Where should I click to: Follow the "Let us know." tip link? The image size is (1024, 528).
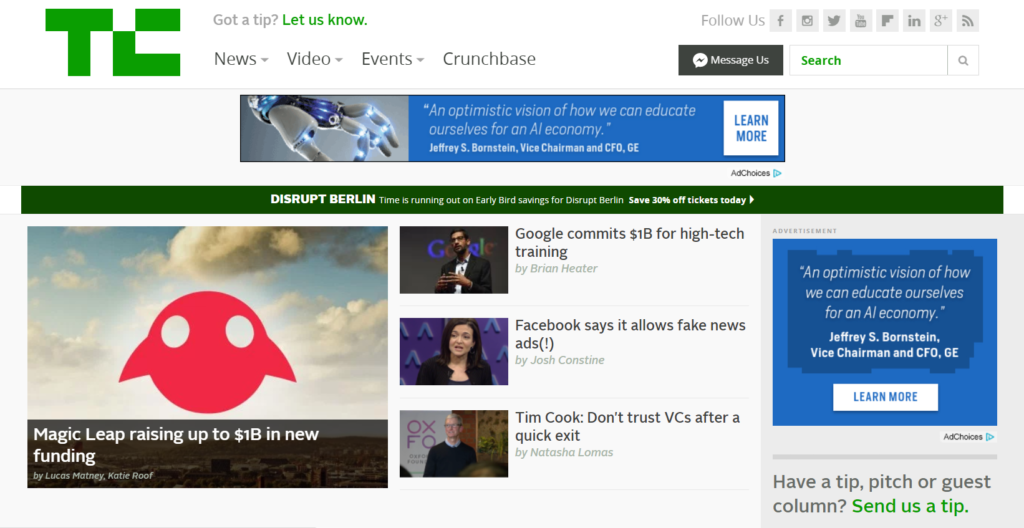pos(325,20)
